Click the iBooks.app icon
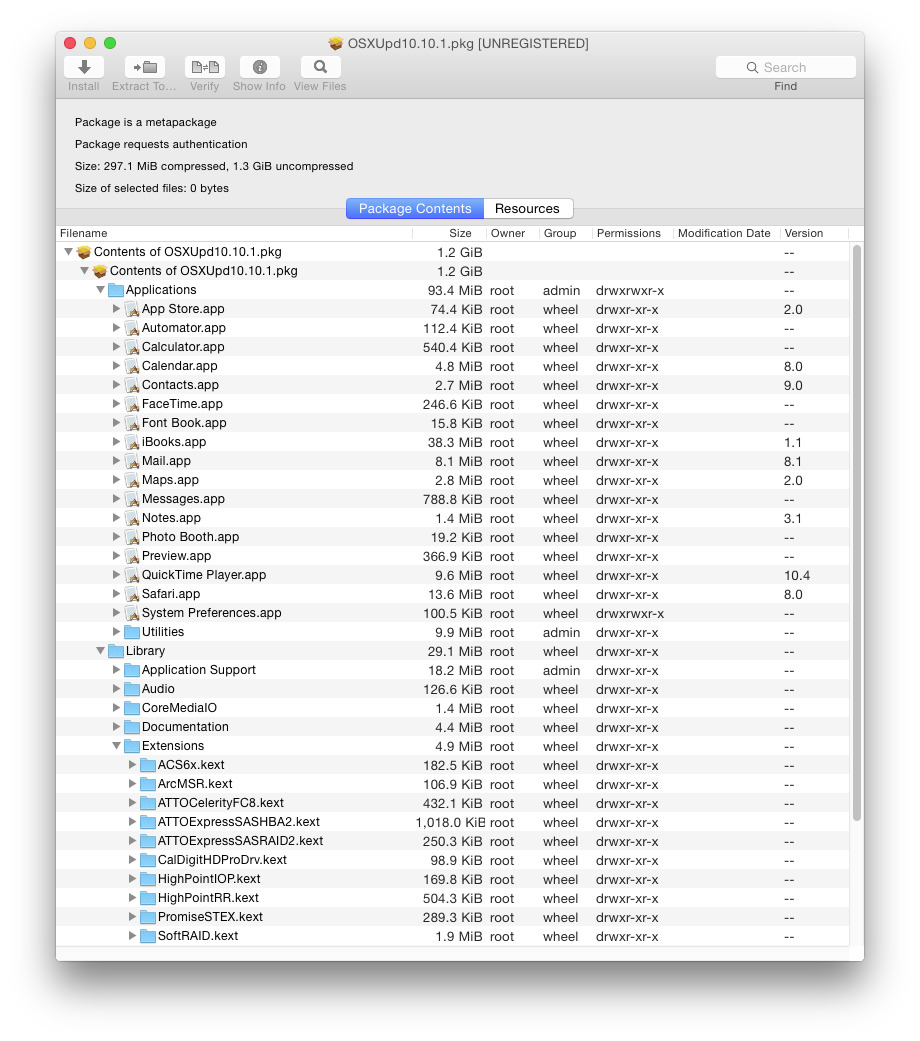 pyautogui.click(x=132, y=442)
